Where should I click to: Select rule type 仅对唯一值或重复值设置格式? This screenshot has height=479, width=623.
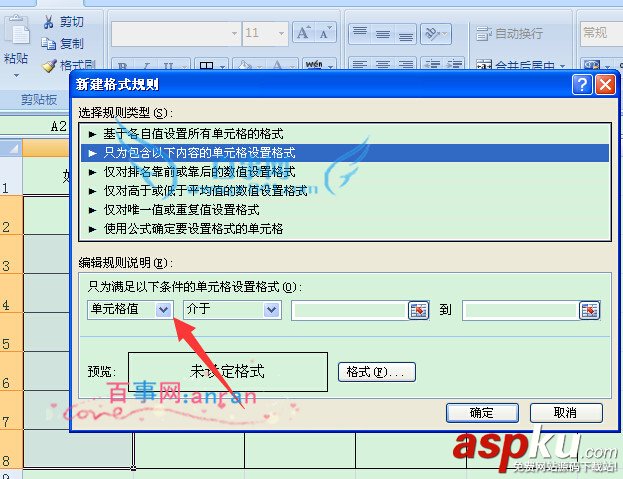[x=345, y=210]
